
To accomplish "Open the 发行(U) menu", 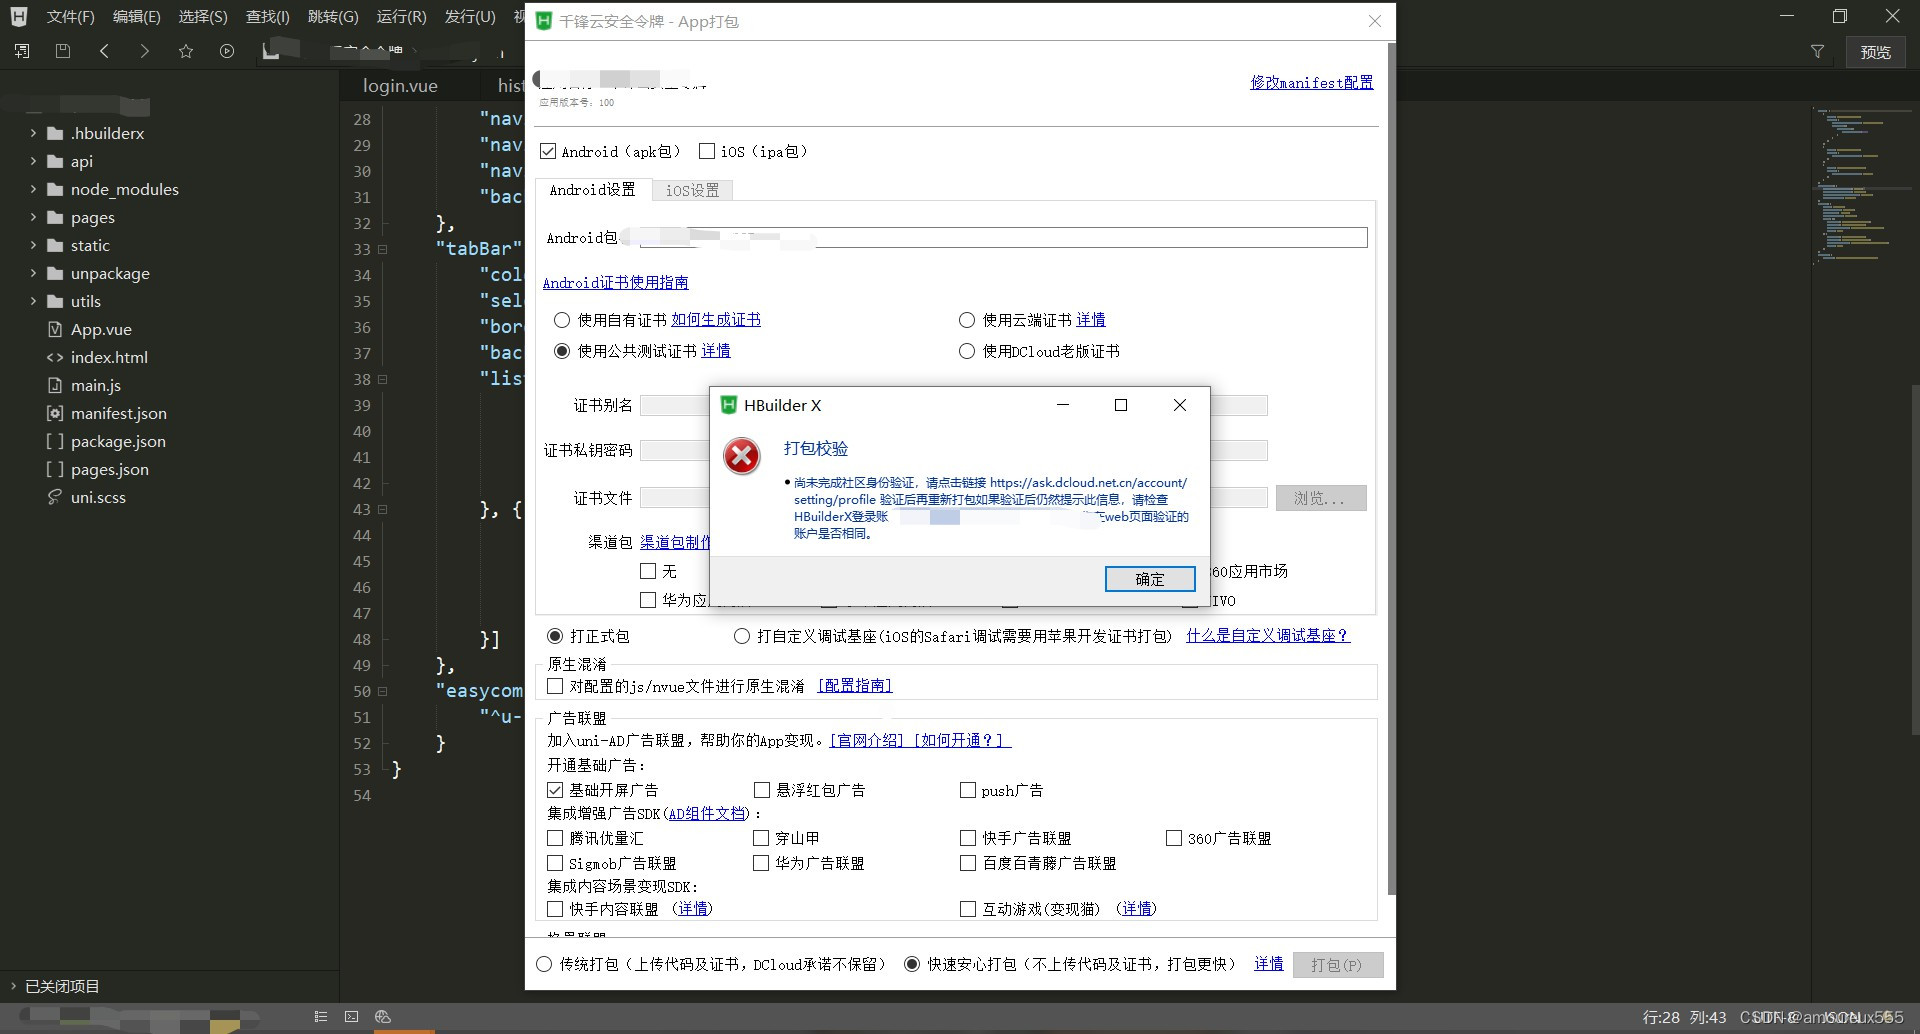I will 469,16.
